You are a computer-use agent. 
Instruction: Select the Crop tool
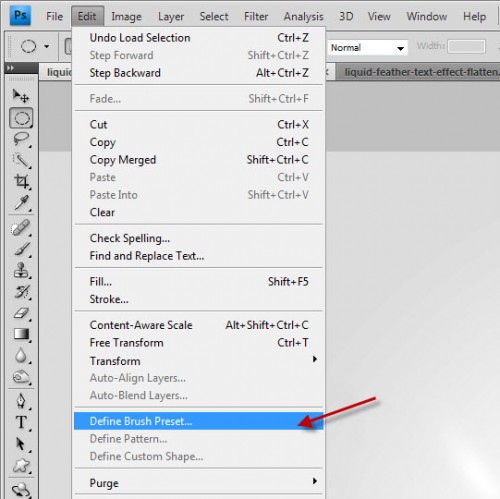click(x=21, y=182)
